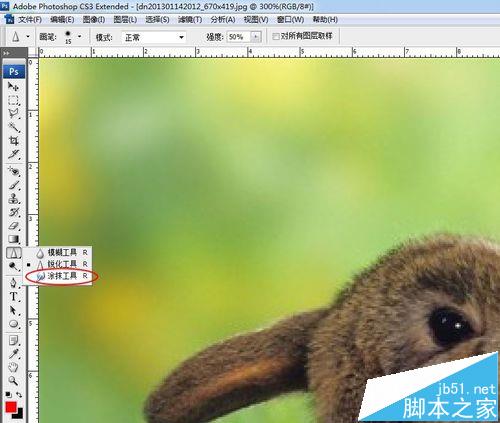Expand the 强度 slider arrow

tap(256, 37)
